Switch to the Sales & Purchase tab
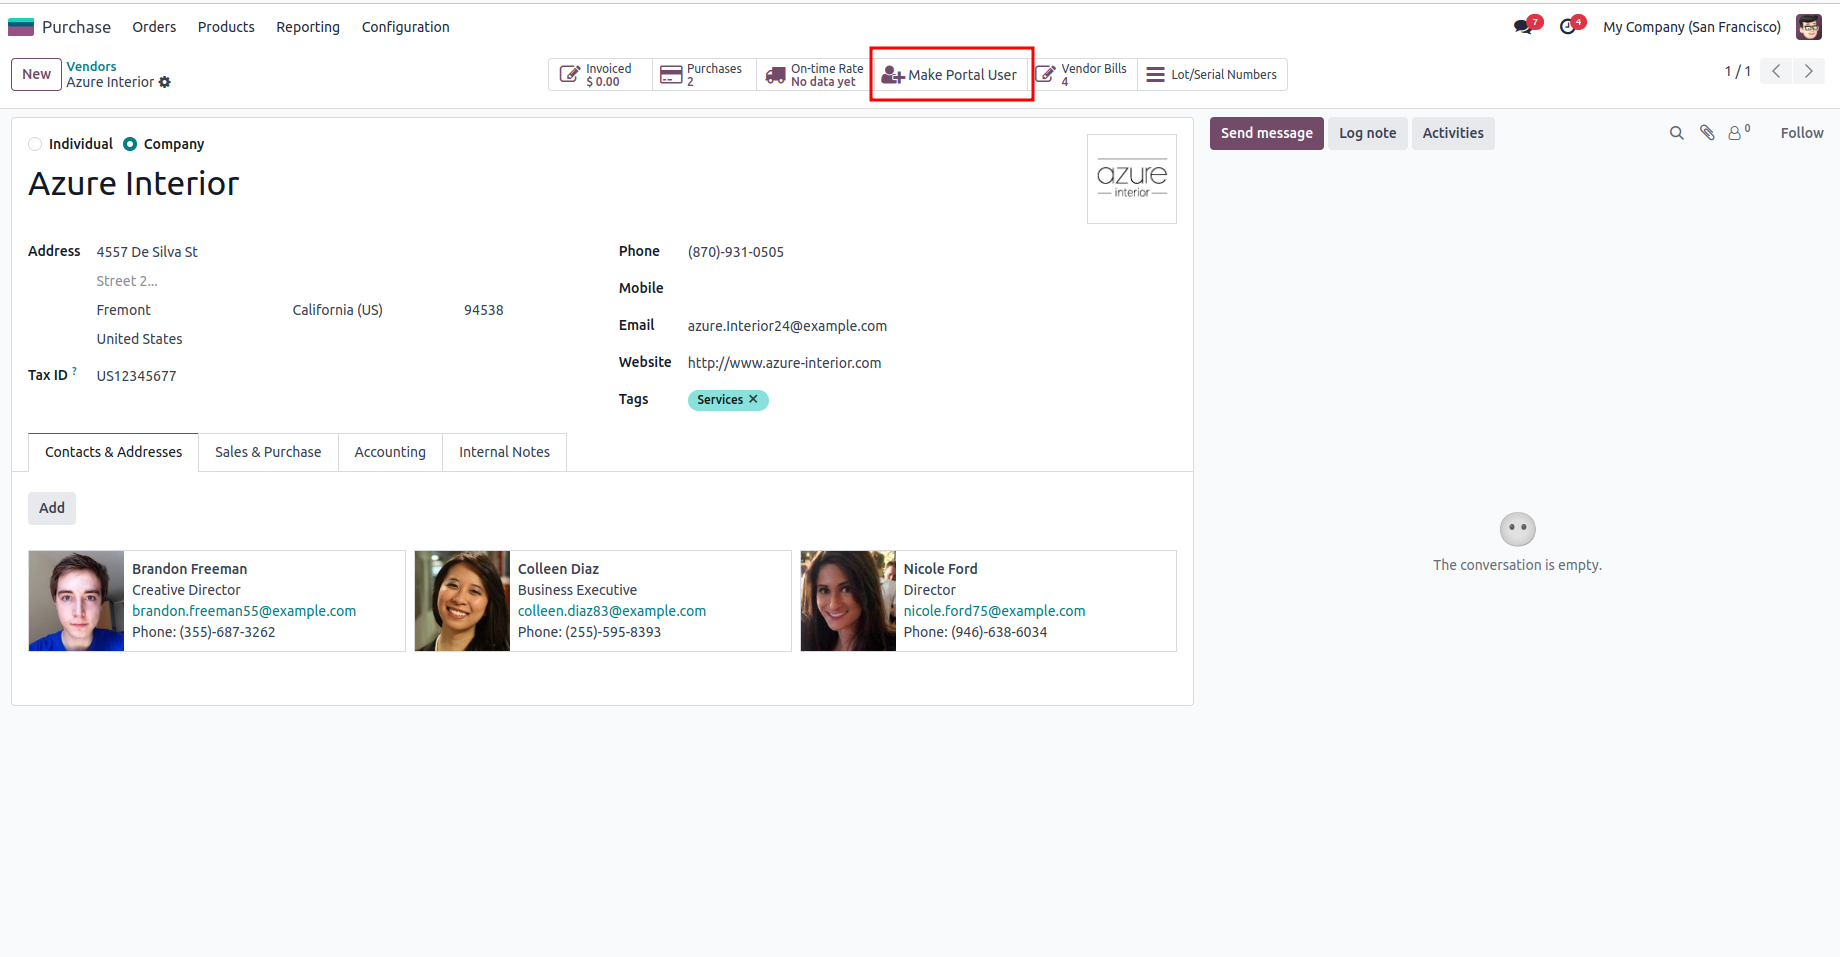1840x957 pixels. tap(268, 452)
